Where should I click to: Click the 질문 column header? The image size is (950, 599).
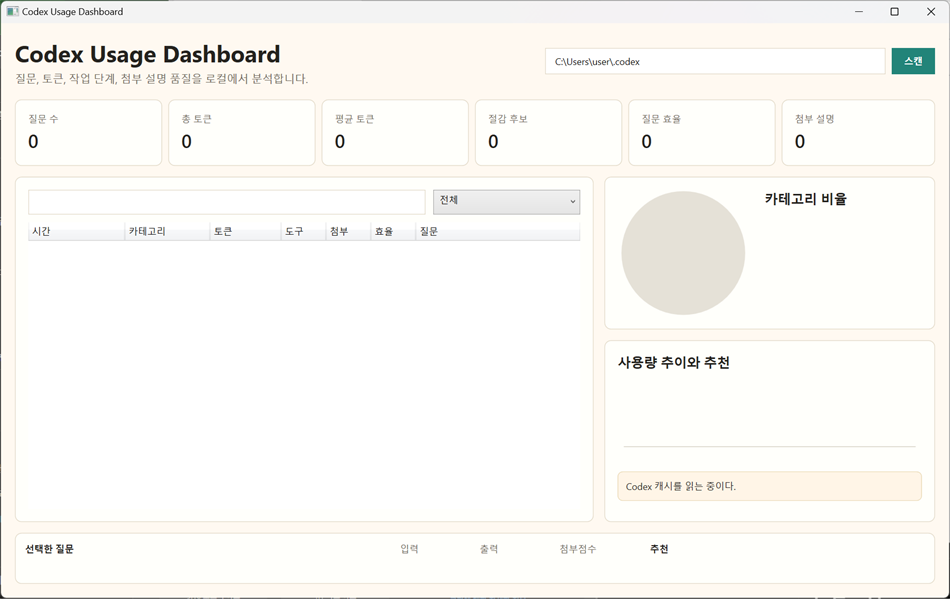[x=498, y=231]
